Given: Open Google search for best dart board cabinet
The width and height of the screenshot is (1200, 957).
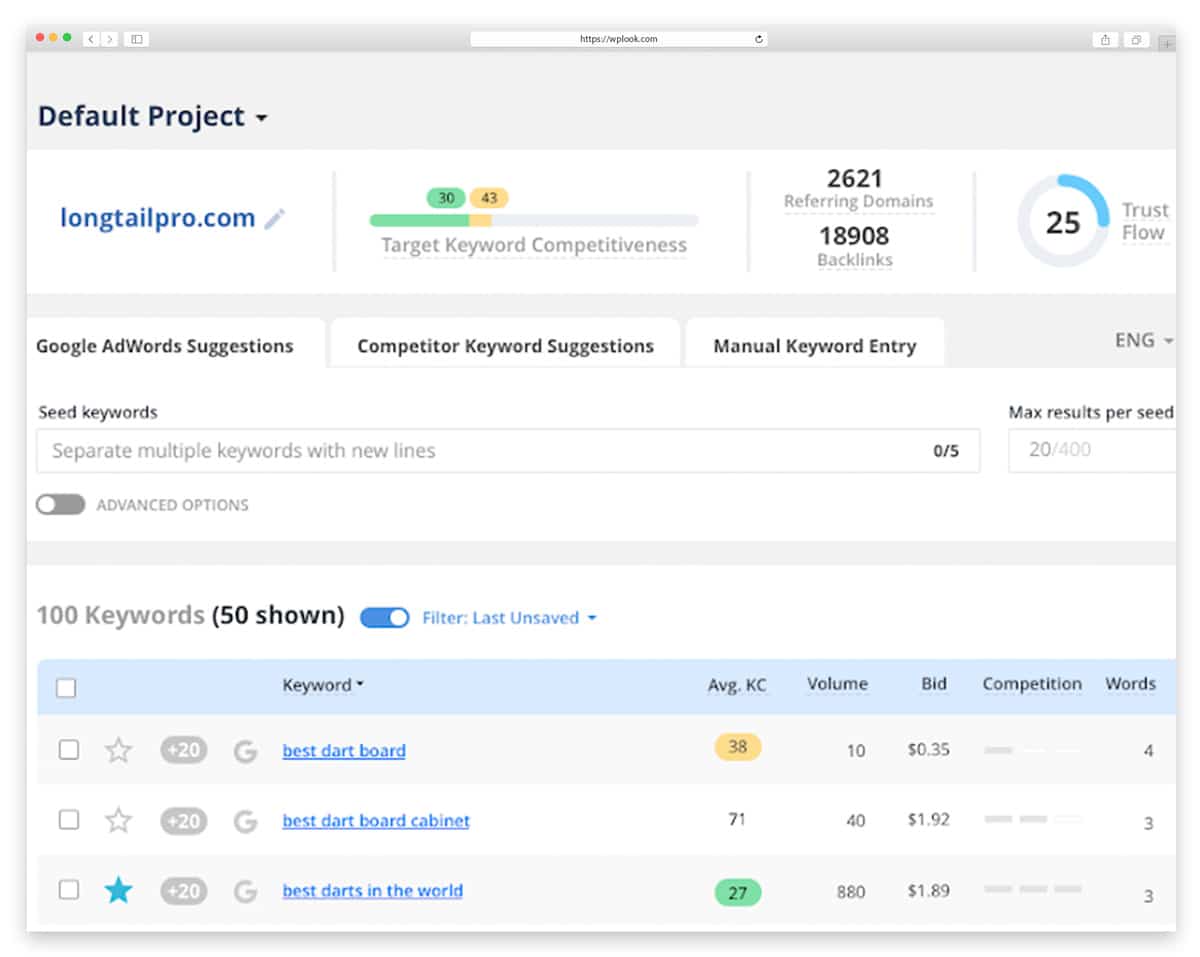Looking at the screenshot, I should click(x=245, y=822).
